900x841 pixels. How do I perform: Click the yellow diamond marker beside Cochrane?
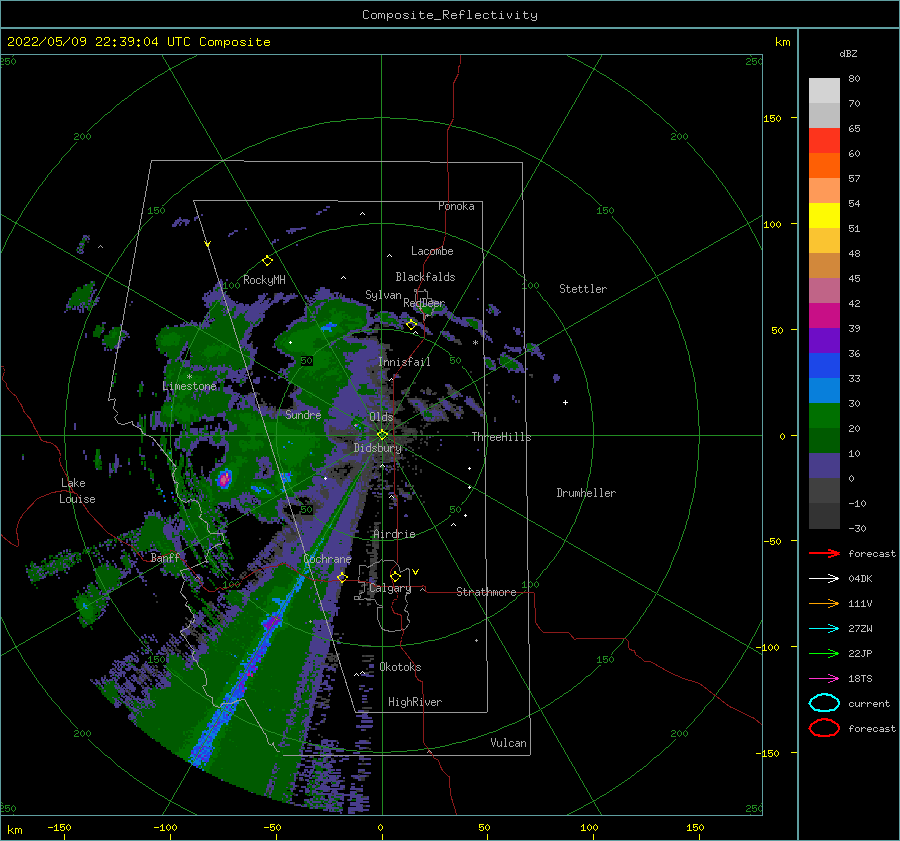click(342, 577)
